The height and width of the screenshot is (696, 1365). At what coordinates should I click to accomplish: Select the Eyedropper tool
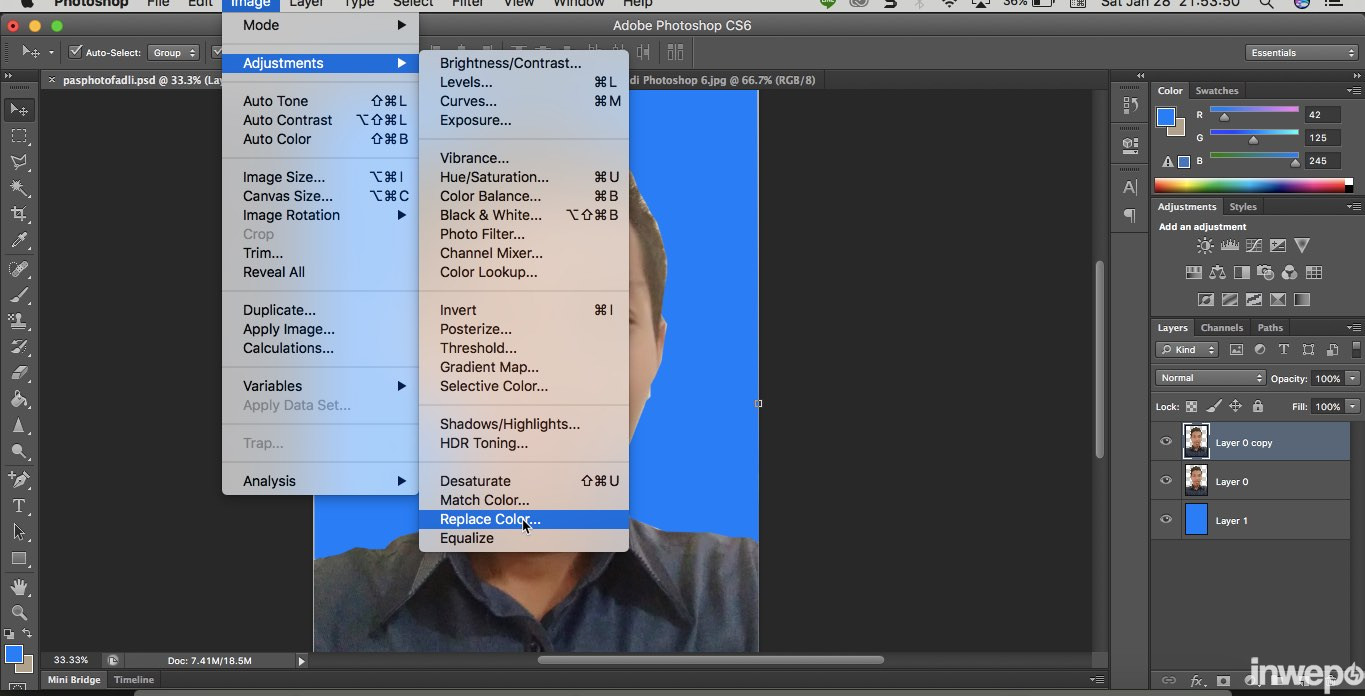(x=19, y=241)
